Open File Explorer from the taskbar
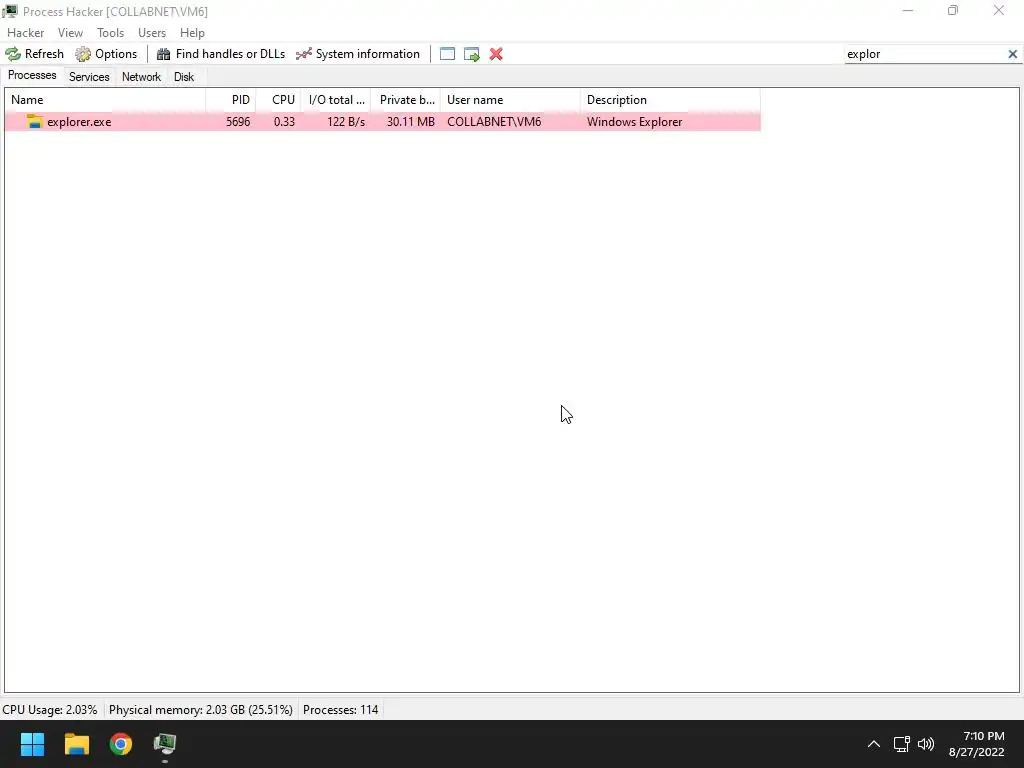This screenshot has width=1024, height=768. pos(76,744)
